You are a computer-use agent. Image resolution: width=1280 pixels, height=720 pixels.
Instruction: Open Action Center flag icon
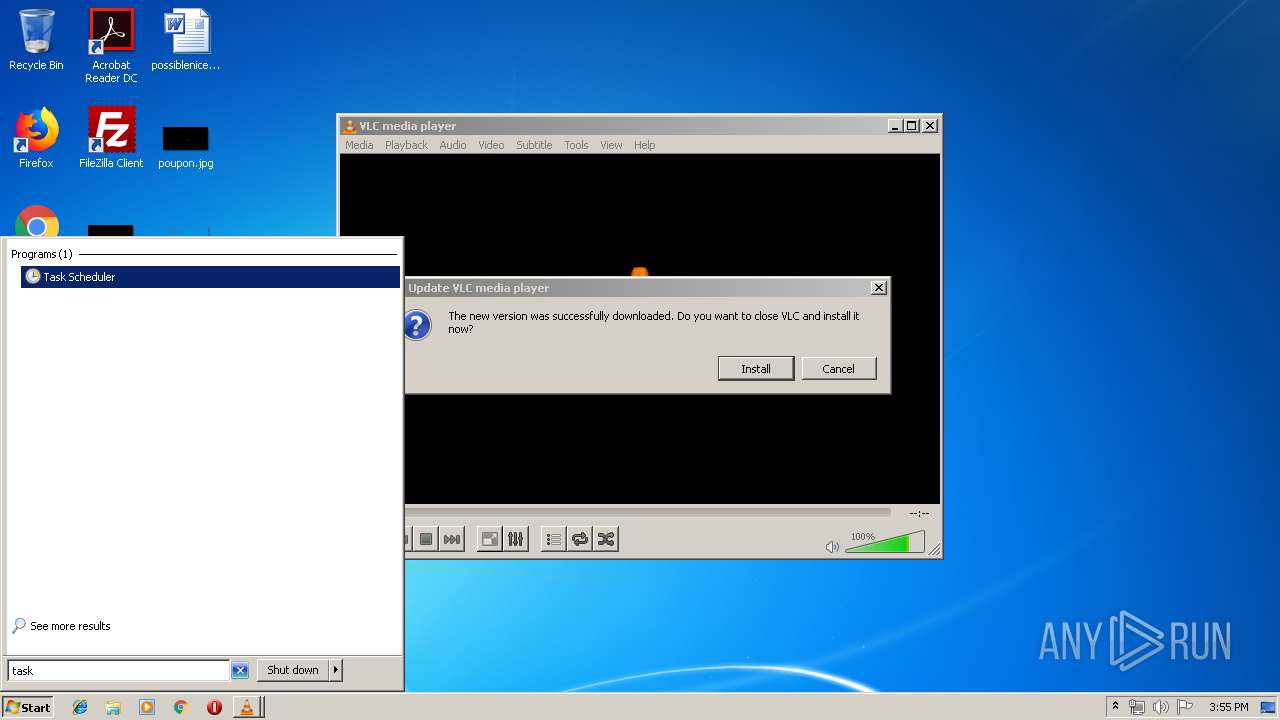click(1185, 707)
